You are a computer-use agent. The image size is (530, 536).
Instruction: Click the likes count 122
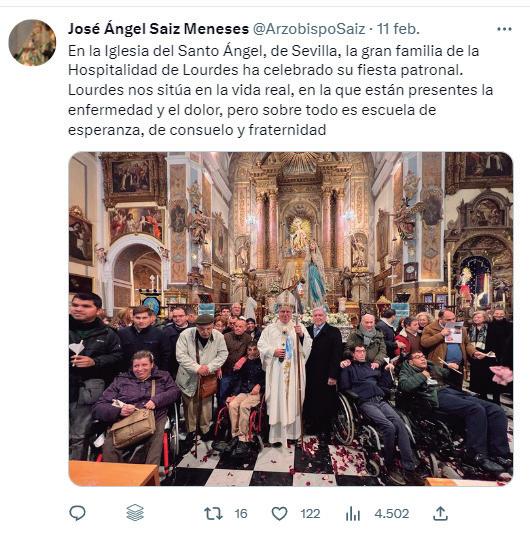310,513
